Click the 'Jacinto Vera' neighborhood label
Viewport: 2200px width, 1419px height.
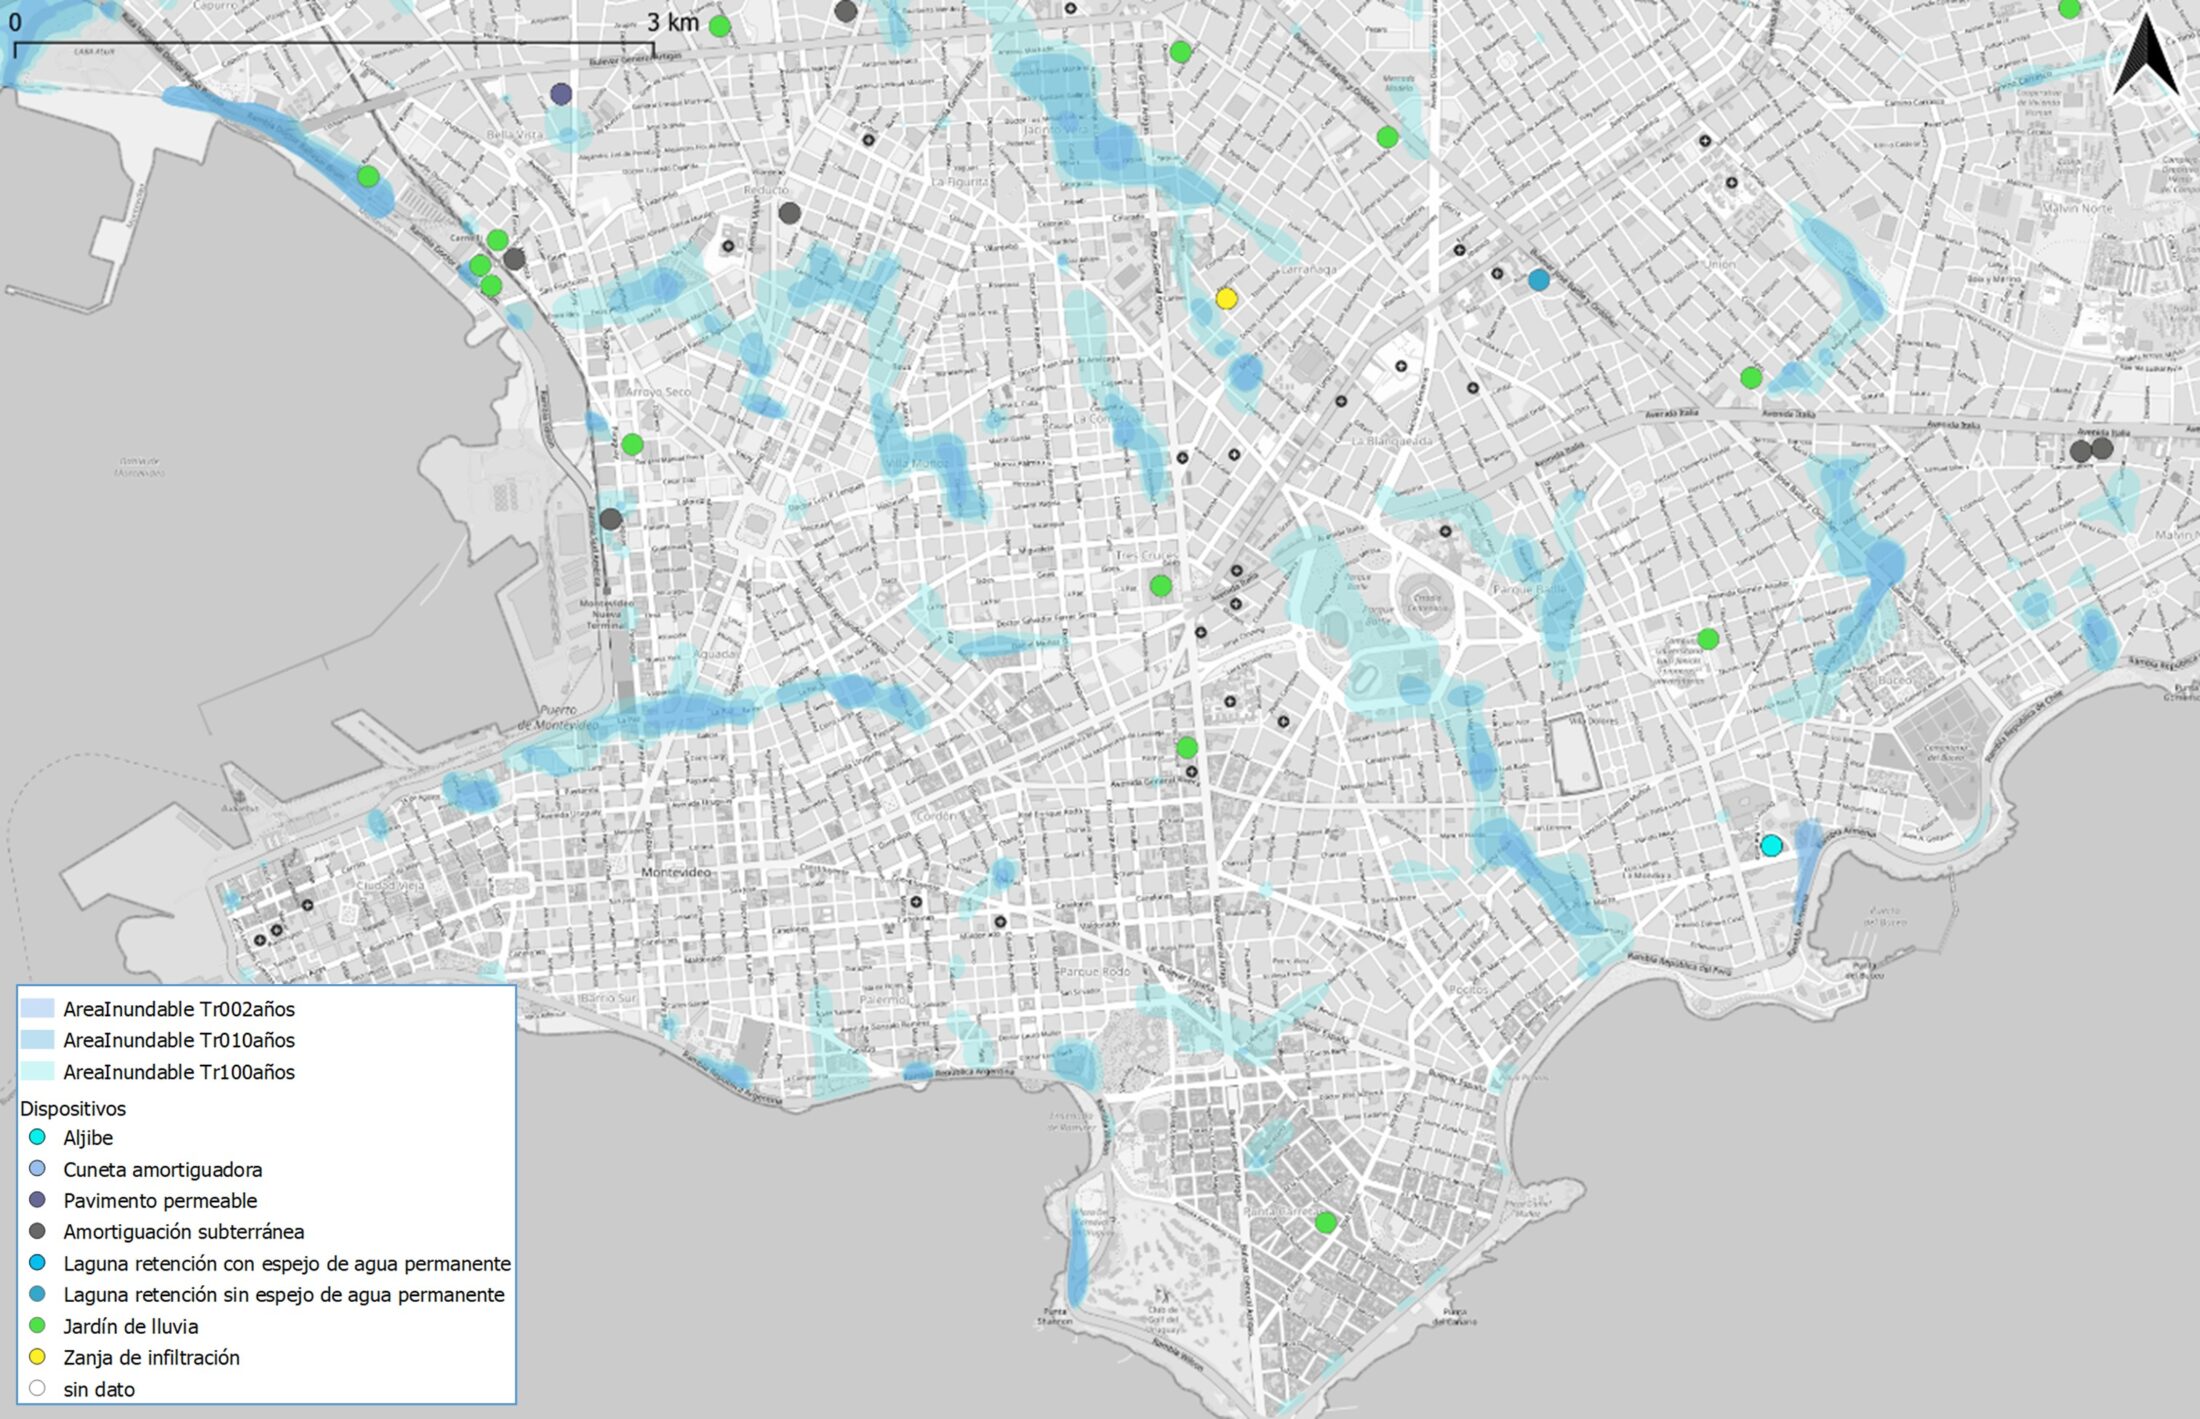[1055, 130]
